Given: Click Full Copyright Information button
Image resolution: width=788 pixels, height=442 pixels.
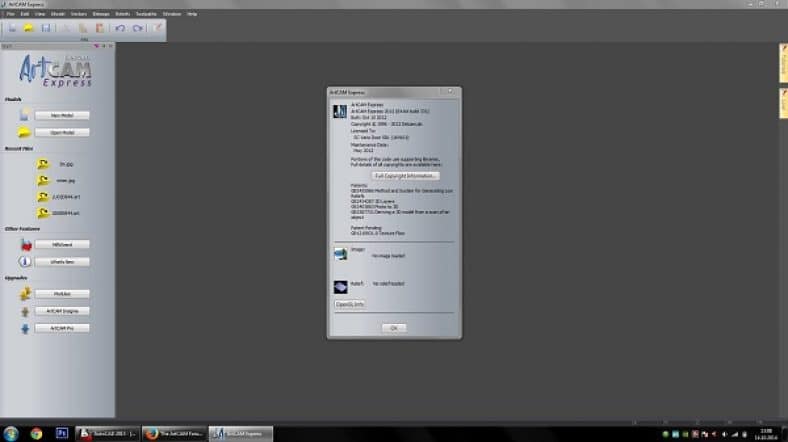Looking at the screenshot, I should (x=405, y=176).
